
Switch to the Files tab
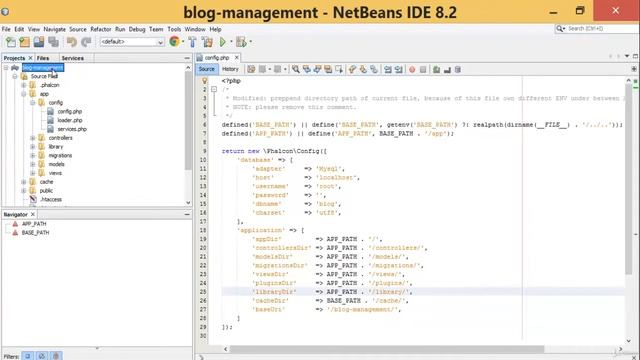[43, 58]
